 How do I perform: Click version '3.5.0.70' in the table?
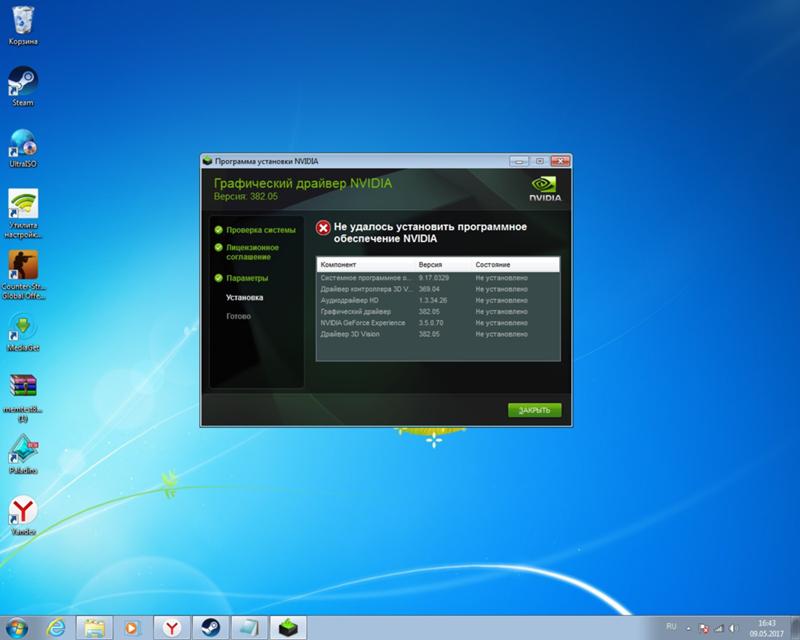click(x=431, y=323)
